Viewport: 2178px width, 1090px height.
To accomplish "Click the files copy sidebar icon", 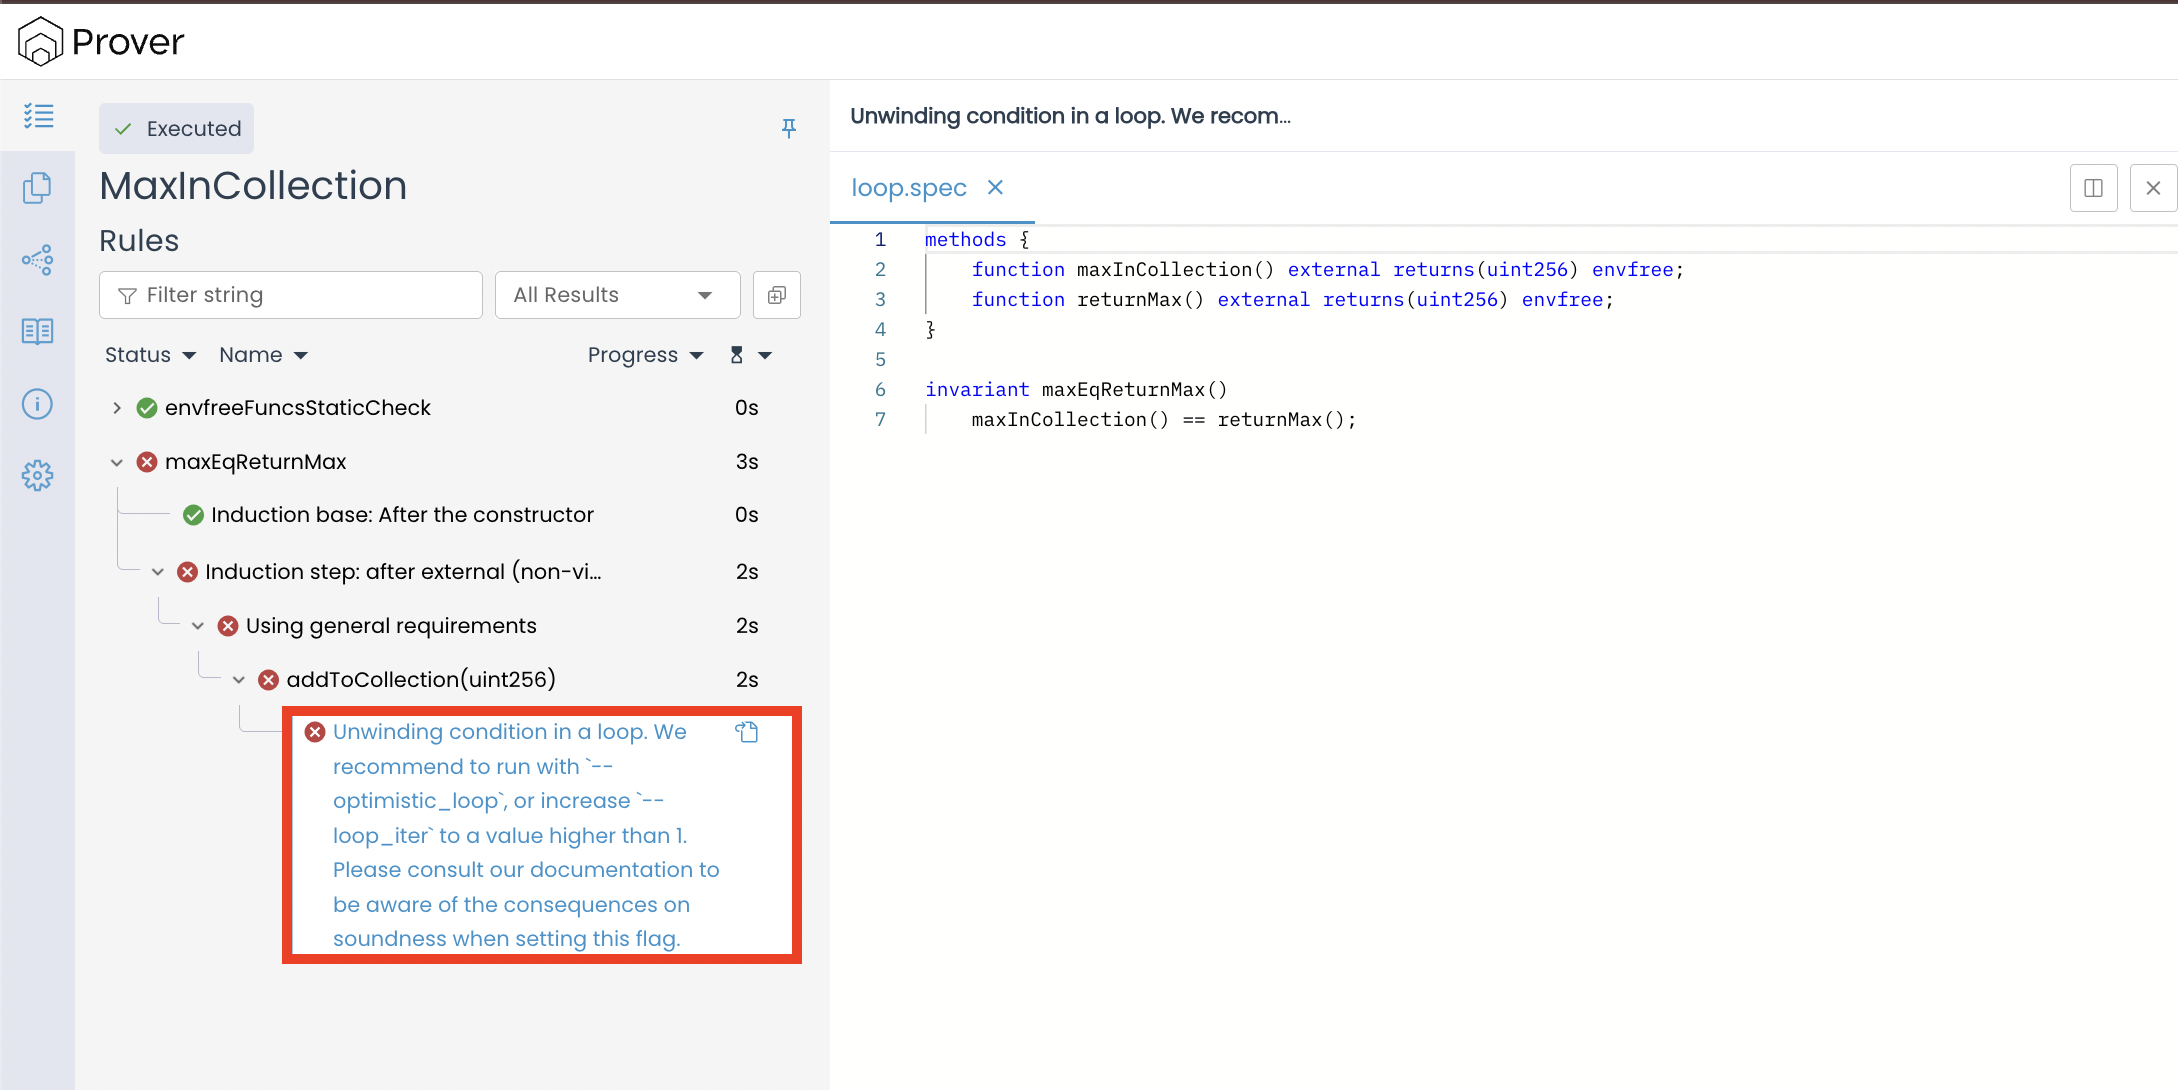I will (x=38, y=188).
